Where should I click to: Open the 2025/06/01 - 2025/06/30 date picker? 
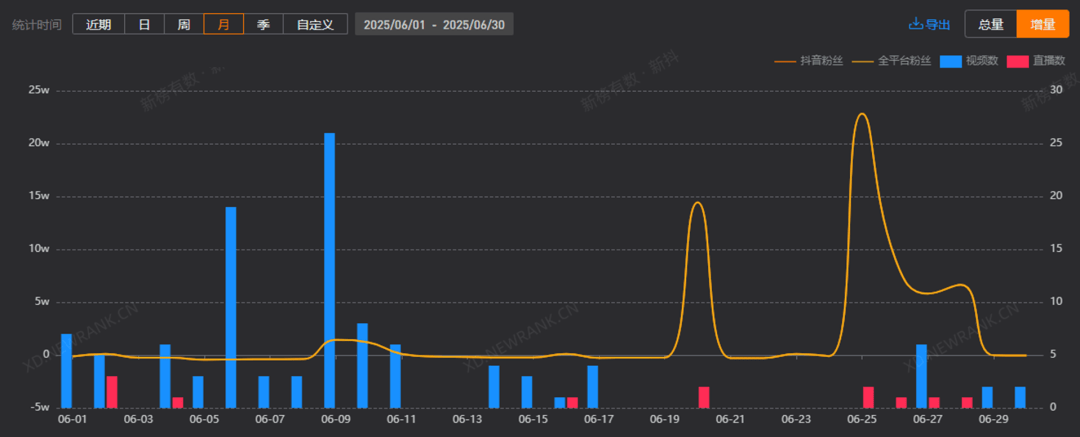pos(434,24)
